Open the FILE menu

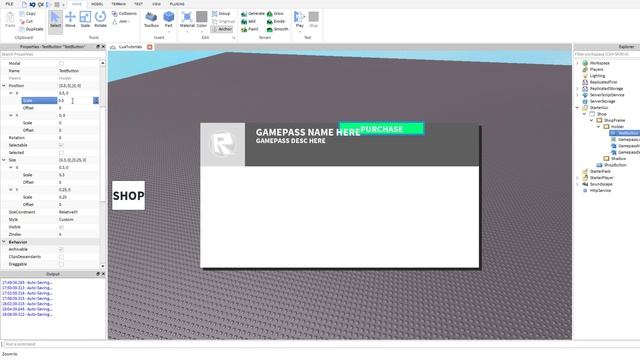9,4
